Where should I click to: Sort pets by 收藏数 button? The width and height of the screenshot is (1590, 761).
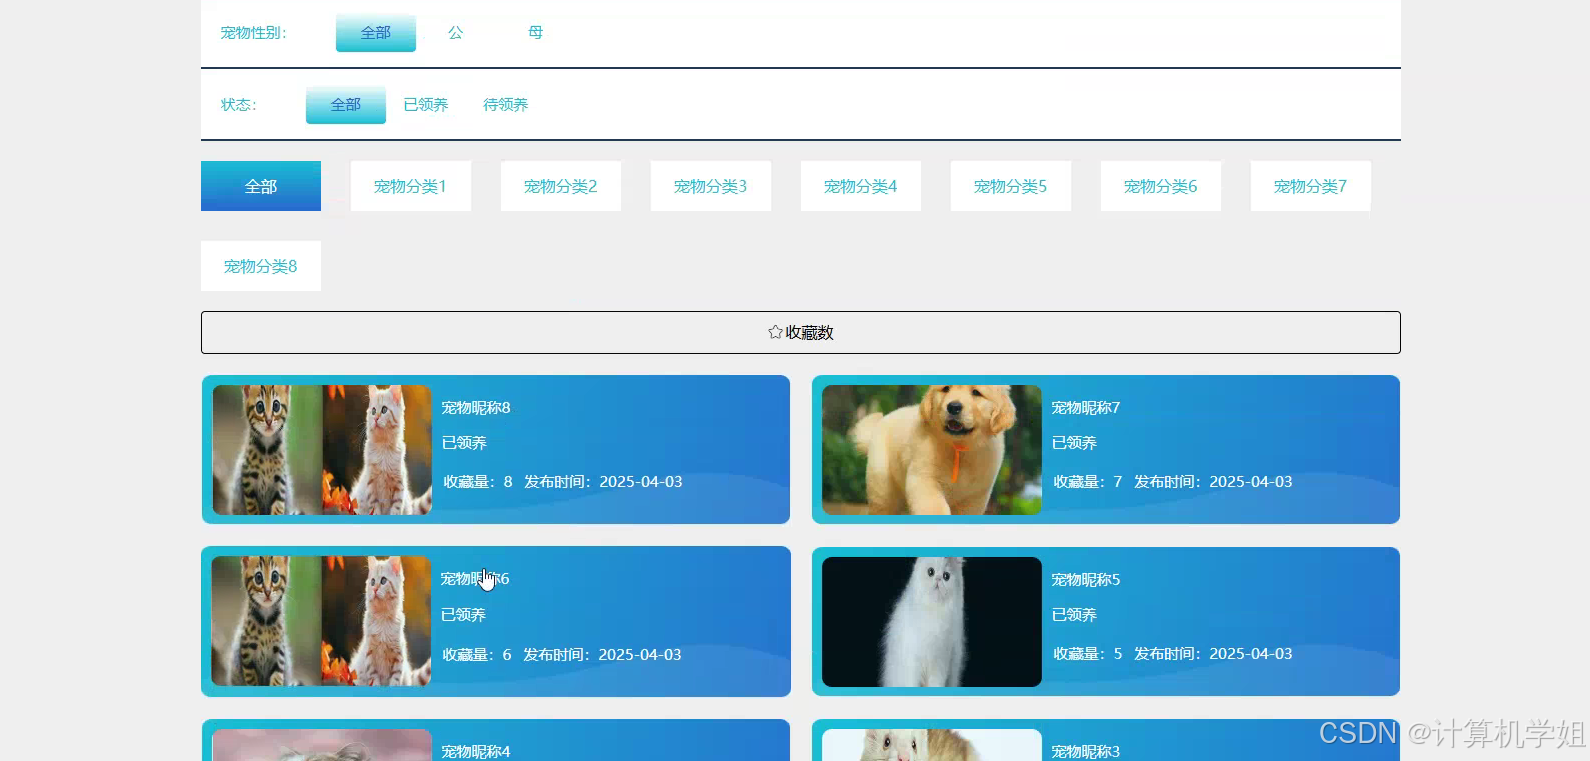pos(800,332)
